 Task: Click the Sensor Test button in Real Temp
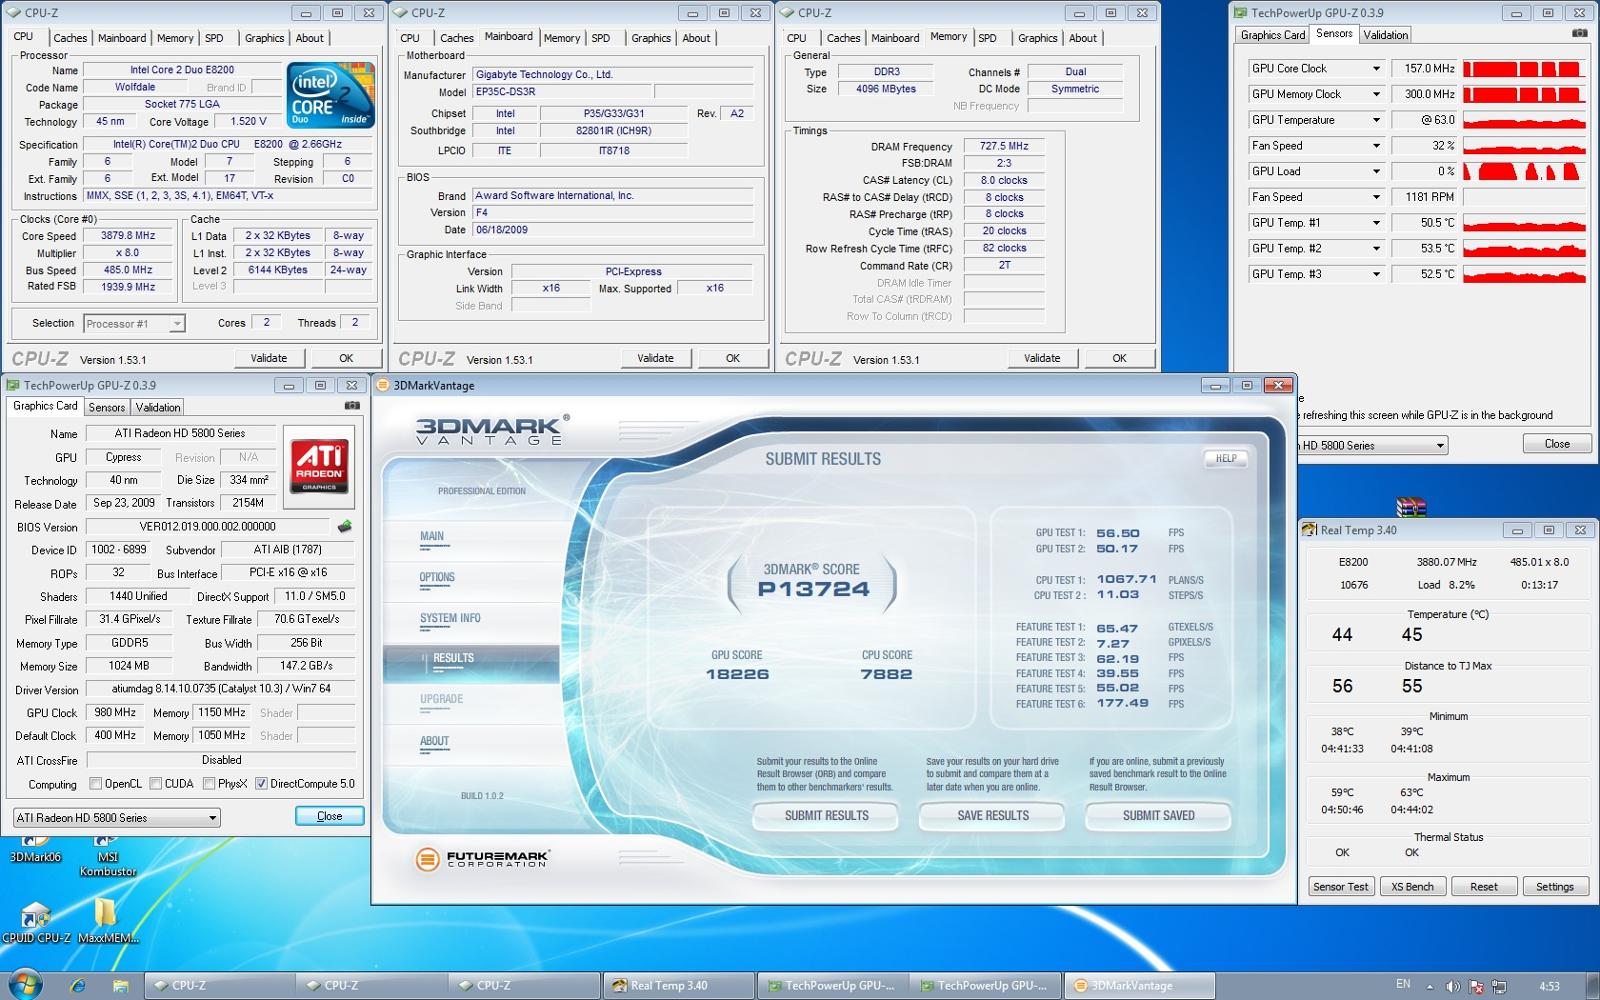1341,887
